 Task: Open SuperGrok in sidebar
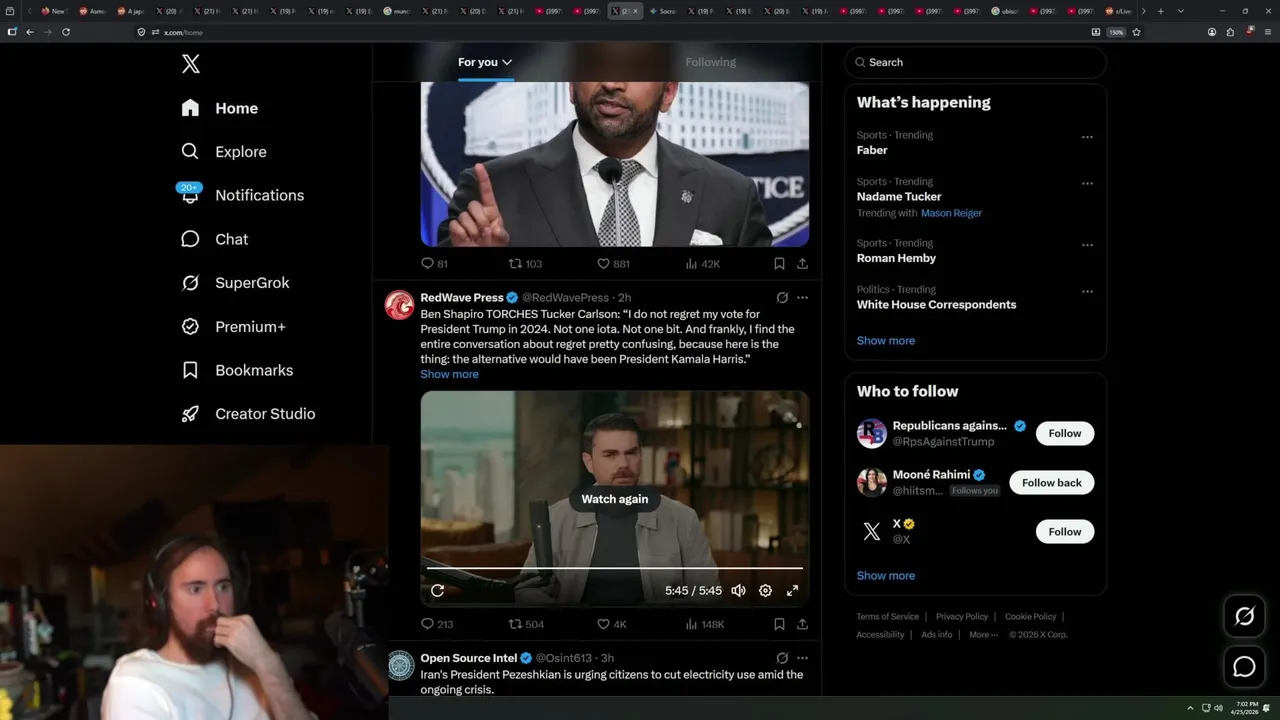[x=235, y=283]
